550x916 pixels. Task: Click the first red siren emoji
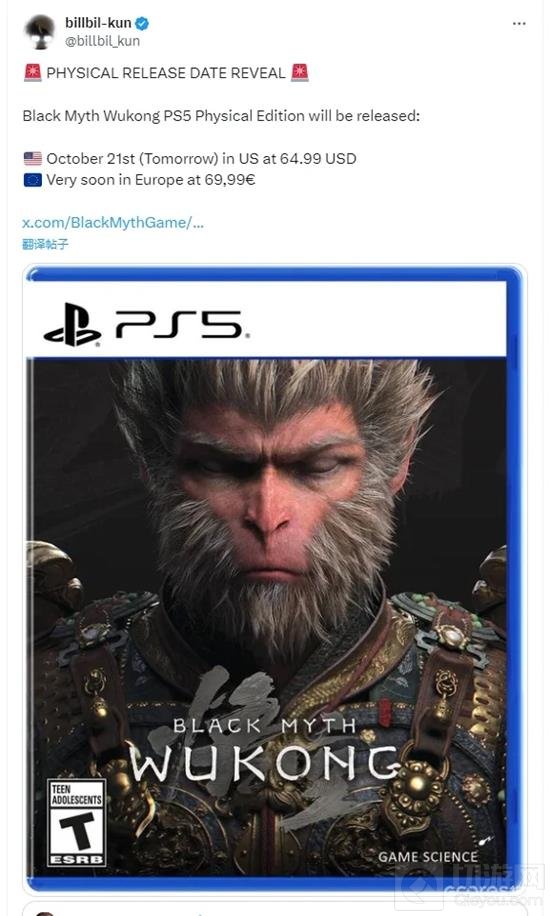pos(33,72)
